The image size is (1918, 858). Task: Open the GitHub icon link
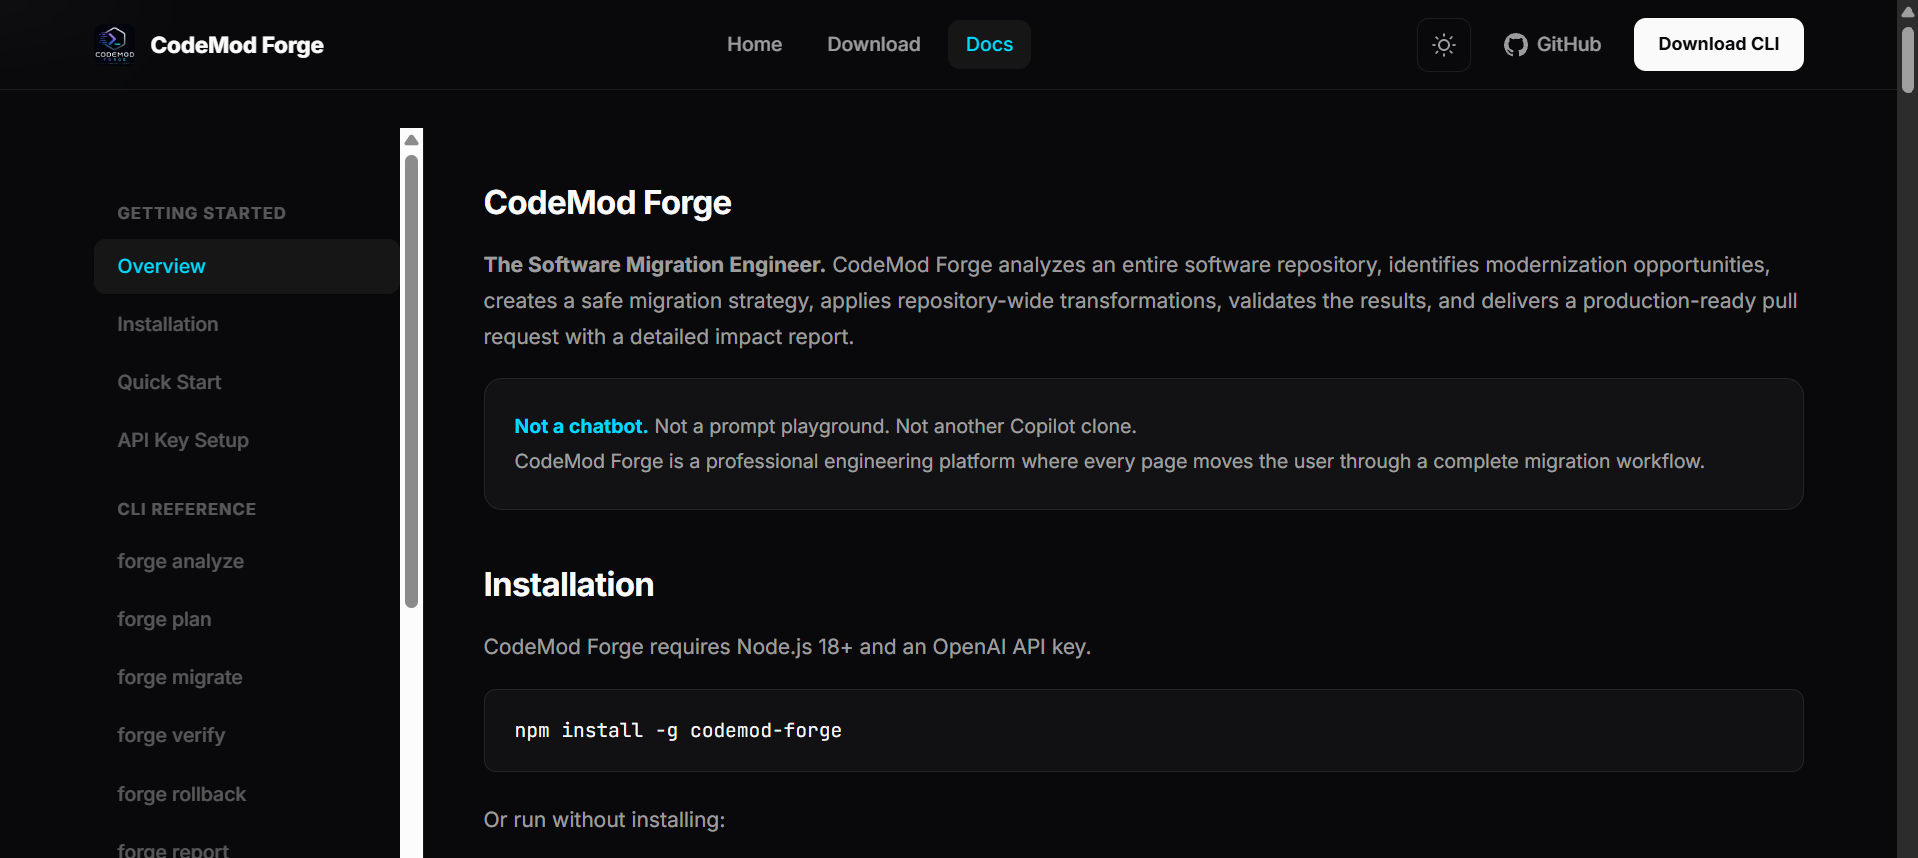1552,45
